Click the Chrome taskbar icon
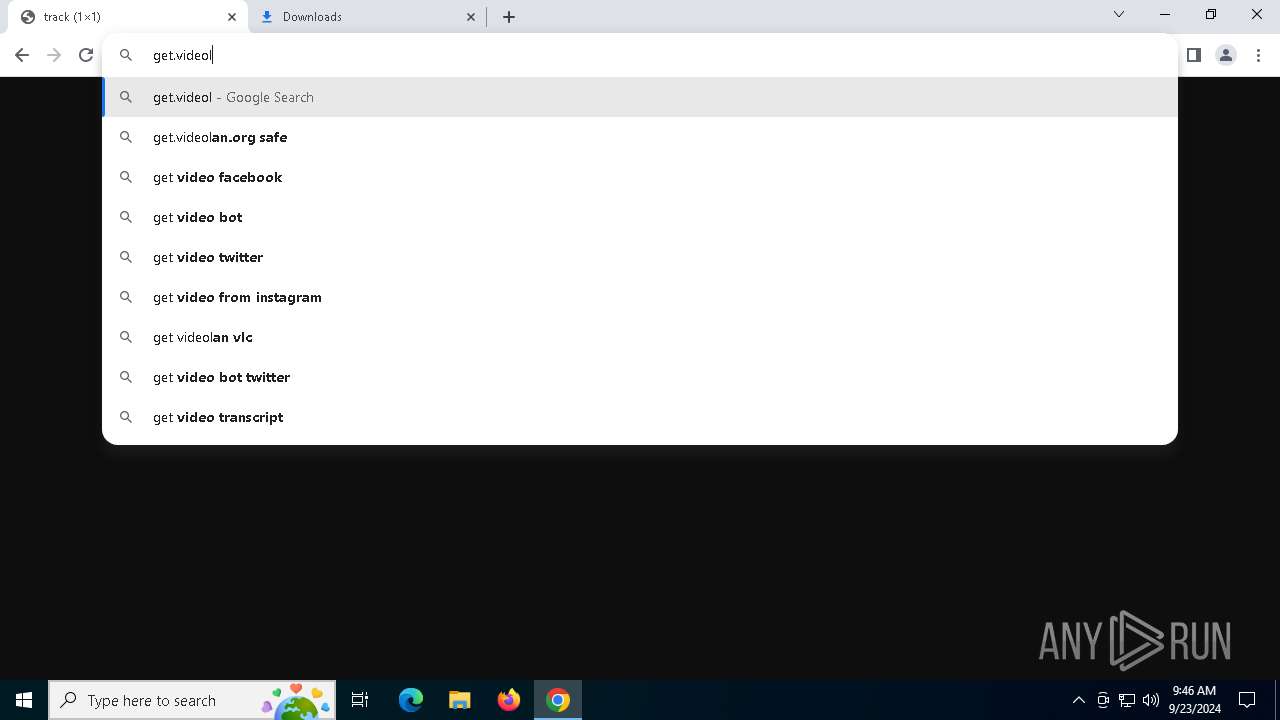The image size is (1280, 720). point(558,700)
